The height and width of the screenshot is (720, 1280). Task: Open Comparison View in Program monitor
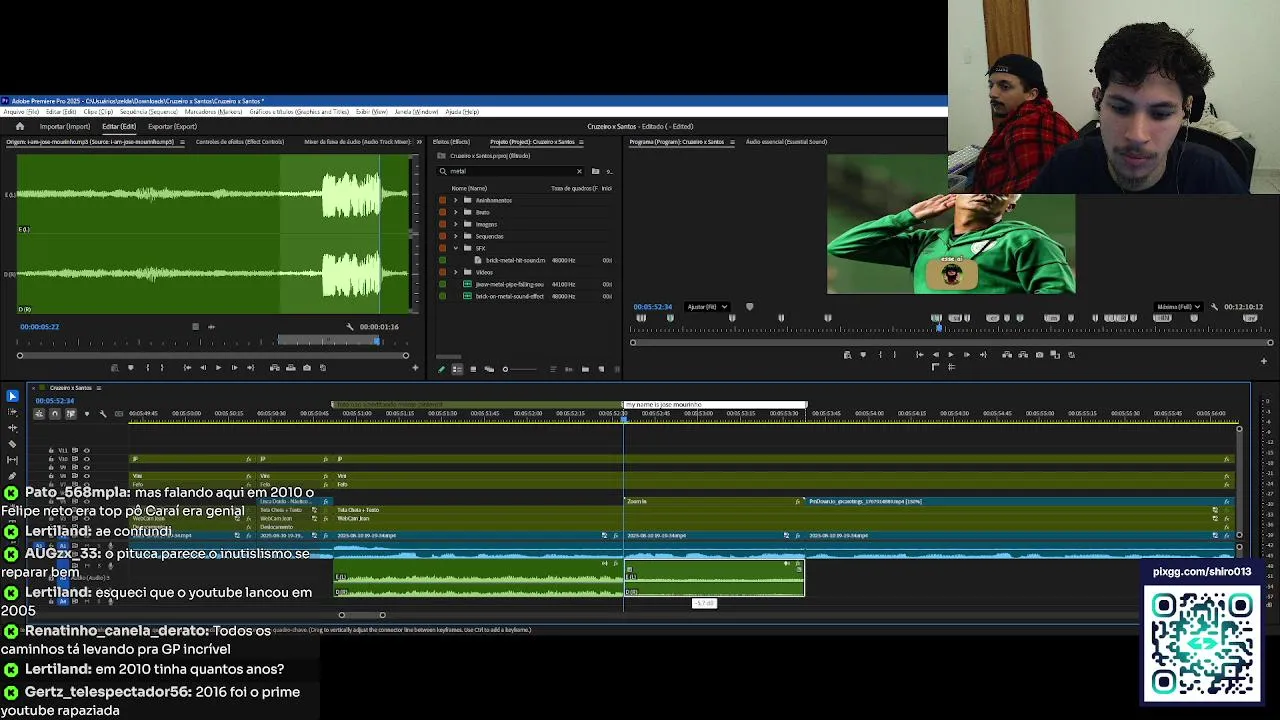(1055, 354)
